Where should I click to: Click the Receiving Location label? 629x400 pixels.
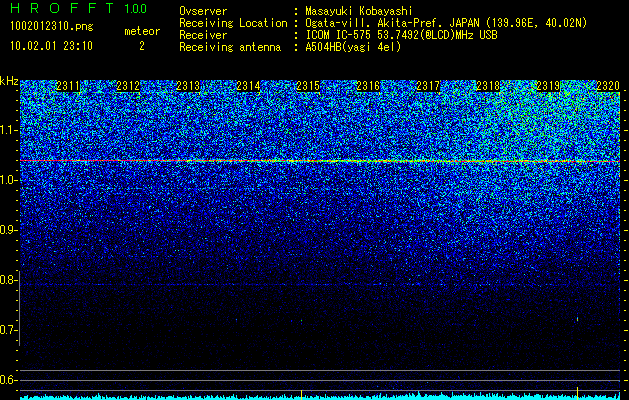[233, 23]
